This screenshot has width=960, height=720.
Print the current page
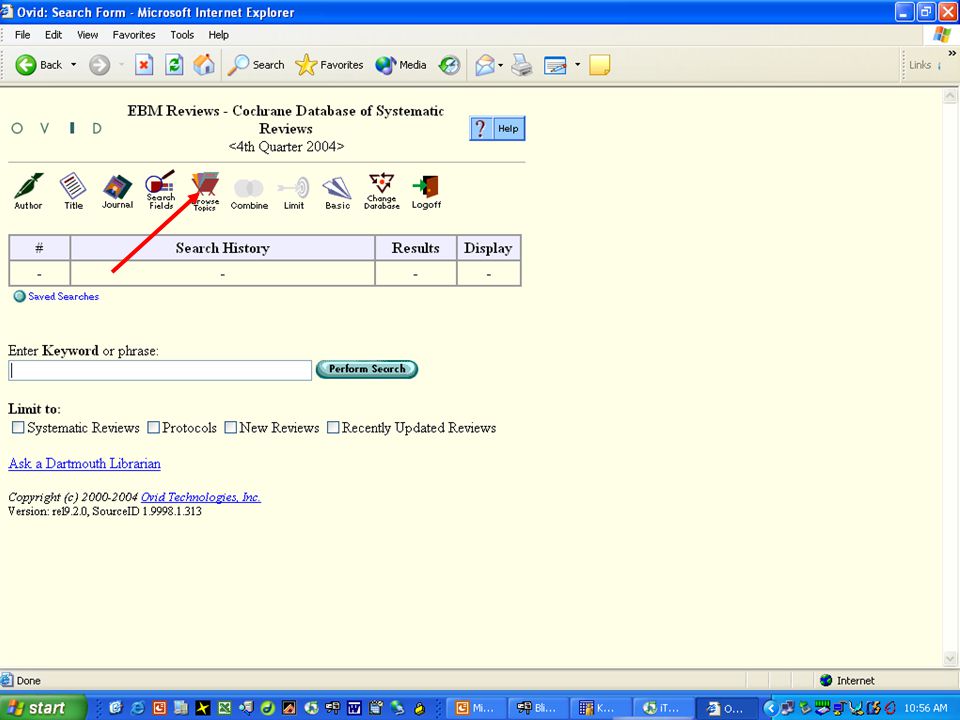click(x=522, y=65)
